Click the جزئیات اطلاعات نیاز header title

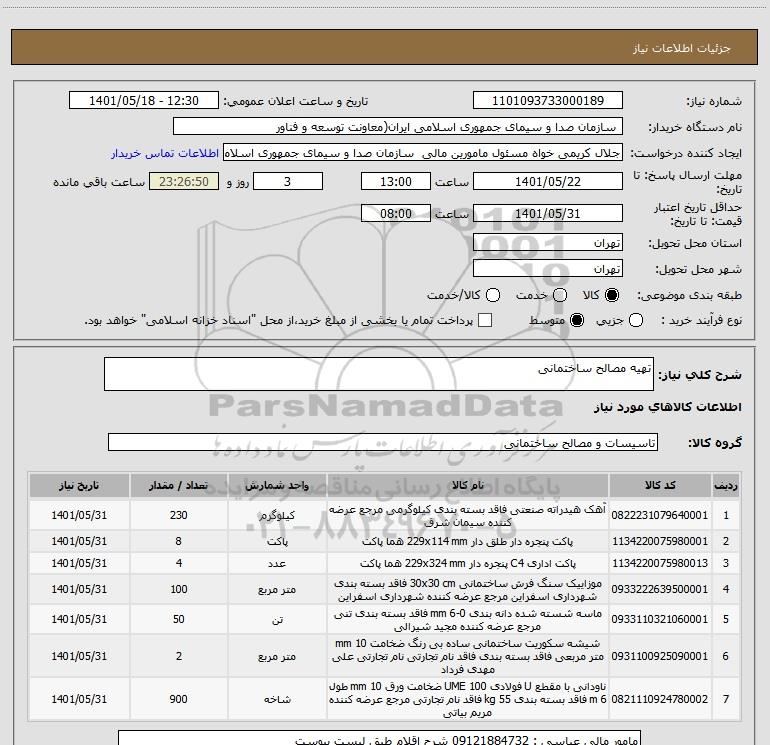[x=682, y=48]
